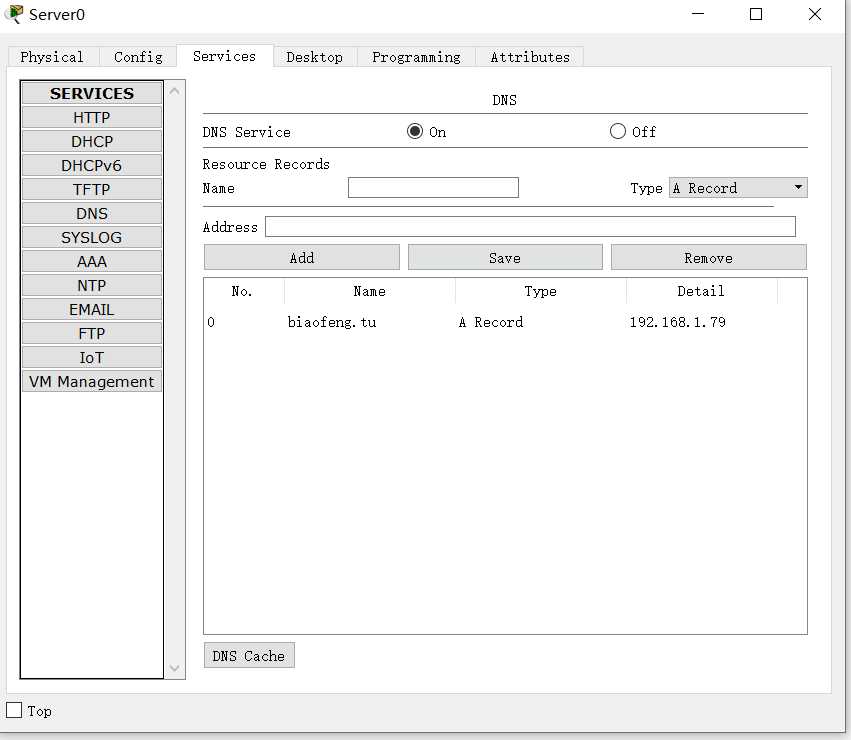
Task: Click the Type column header
Action: (x=541, y=291)
